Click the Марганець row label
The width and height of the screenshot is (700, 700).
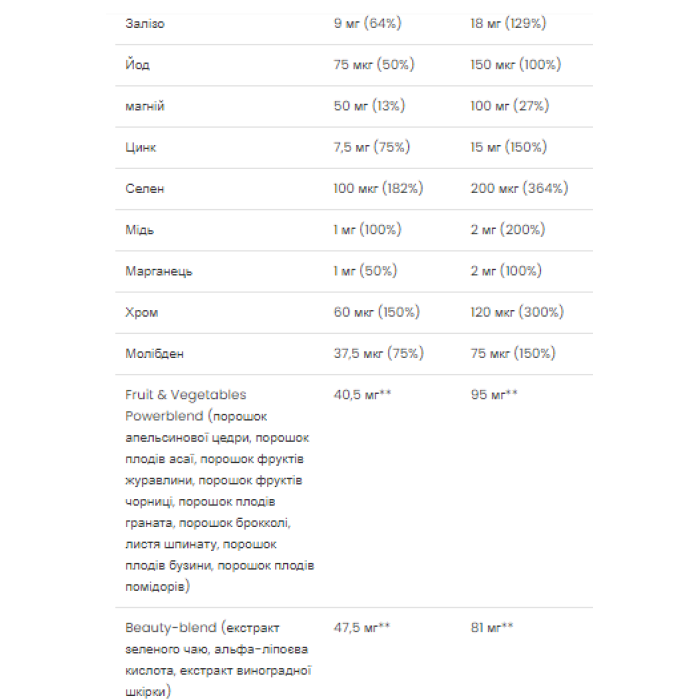(x=158, y=271)
